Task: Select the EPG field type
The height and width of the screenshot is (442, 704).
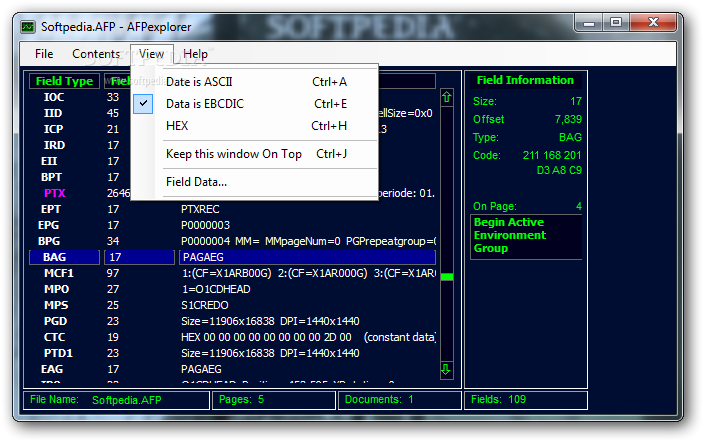Action: click(x=48, y=225)
